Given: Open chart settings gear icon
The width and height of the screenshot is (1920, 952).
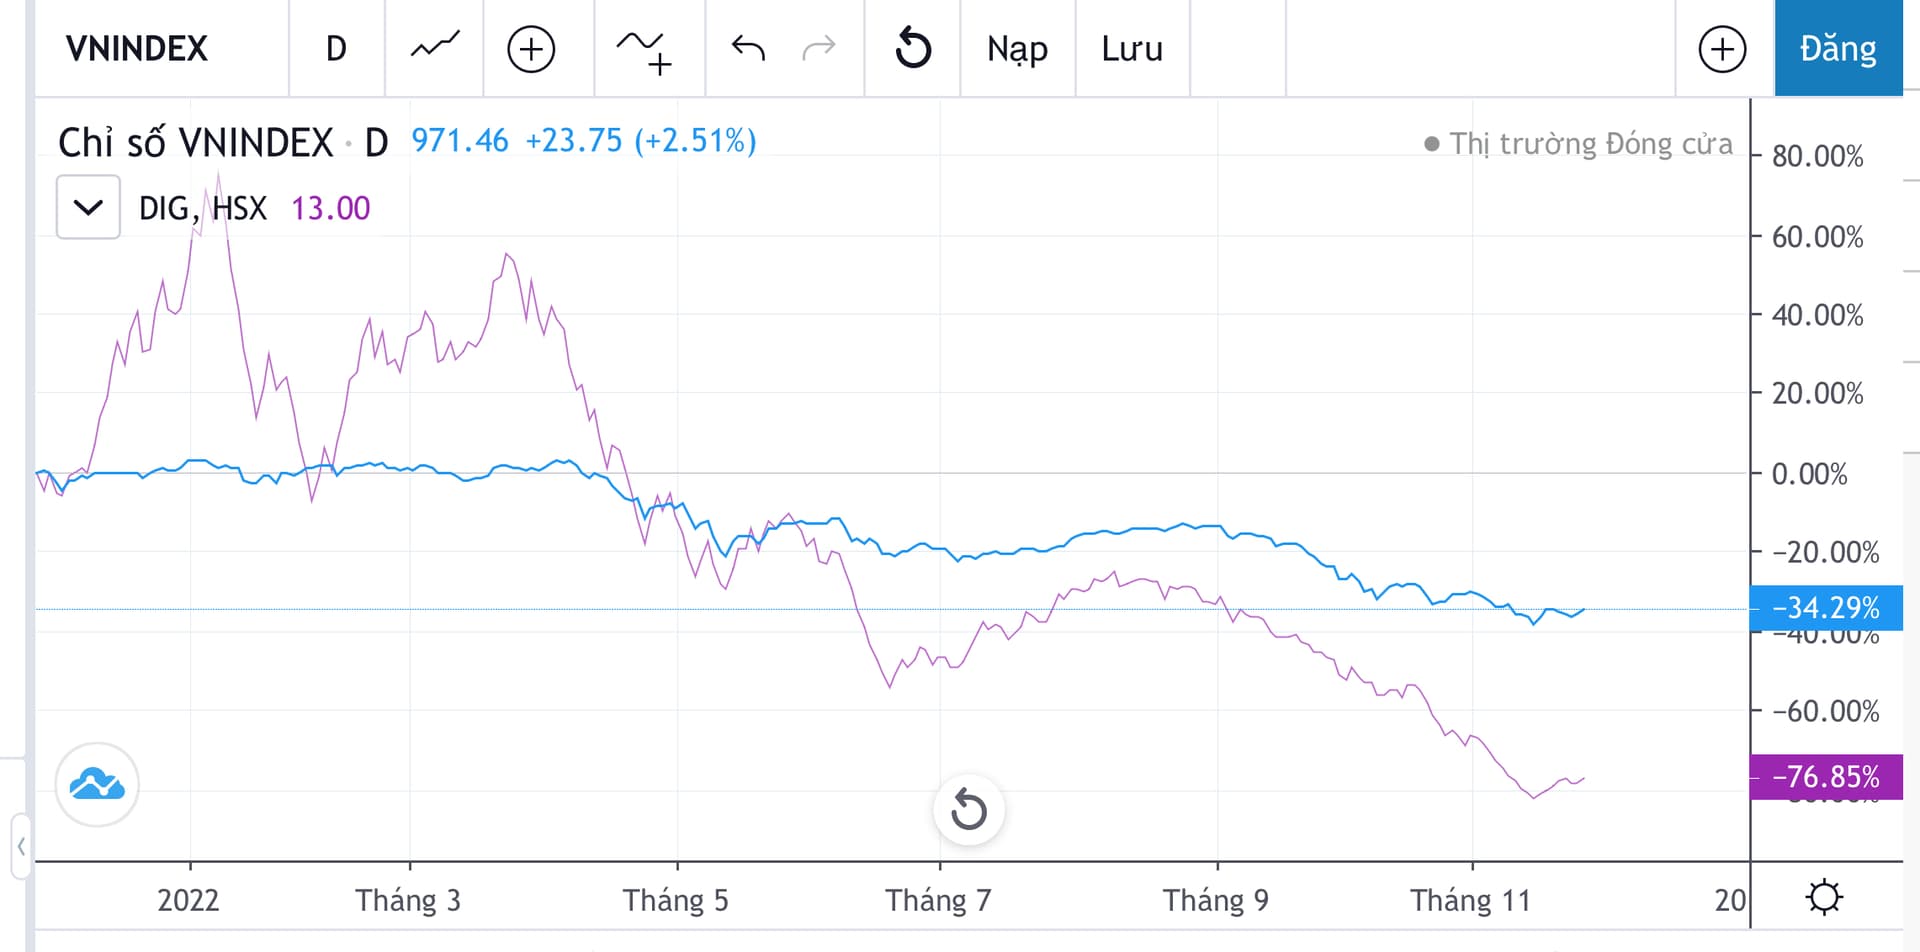Looking at the screenshot, I should tap(1824, 897).
